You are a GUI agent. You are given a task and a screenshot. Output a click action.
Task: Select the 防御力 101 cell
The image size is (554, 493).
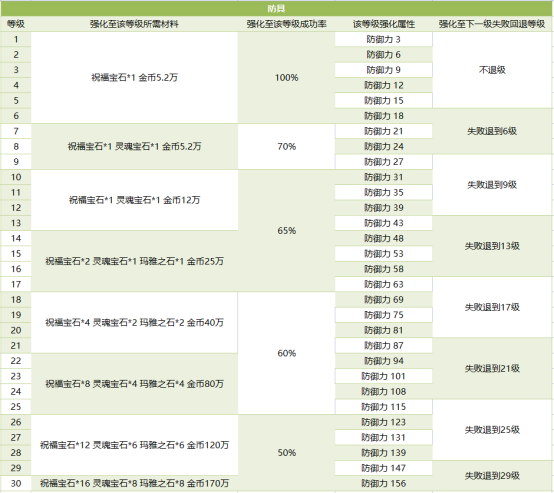tap(384, 376)
